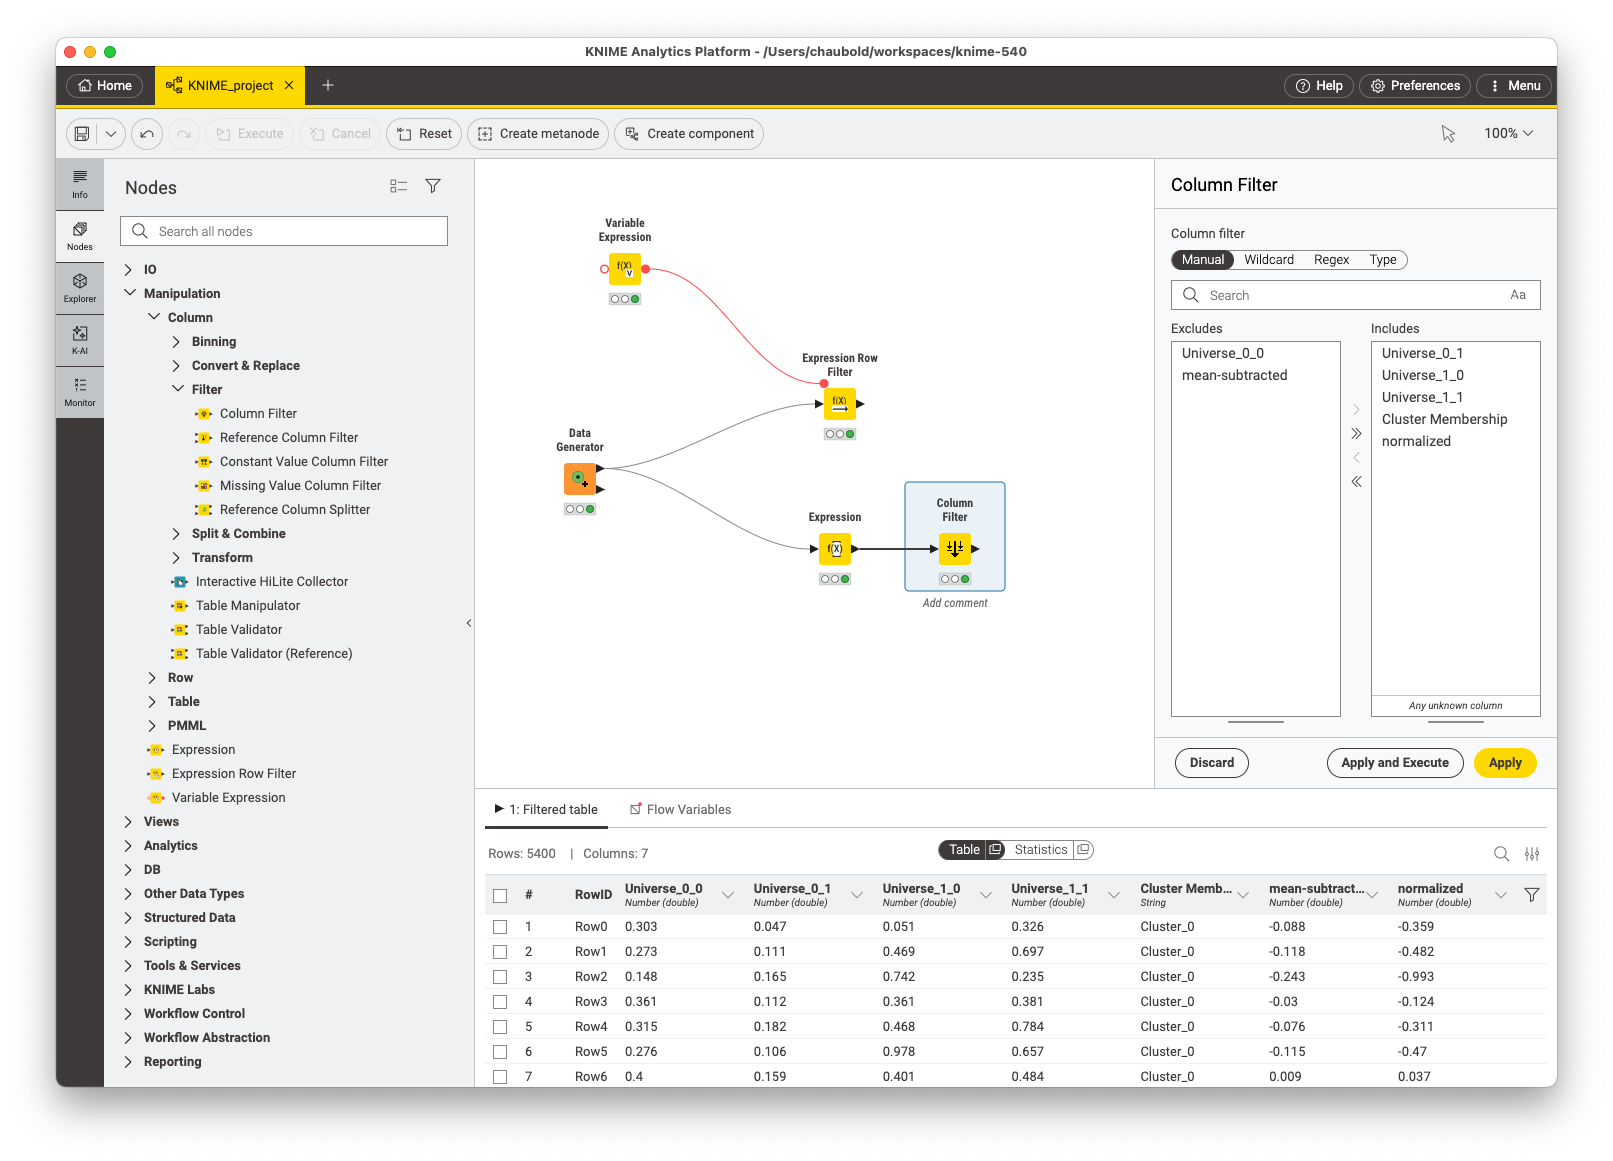Open the K-AI sidebar panel
Viewport: 1613px width, 1161px height.
tap(80, 339)
